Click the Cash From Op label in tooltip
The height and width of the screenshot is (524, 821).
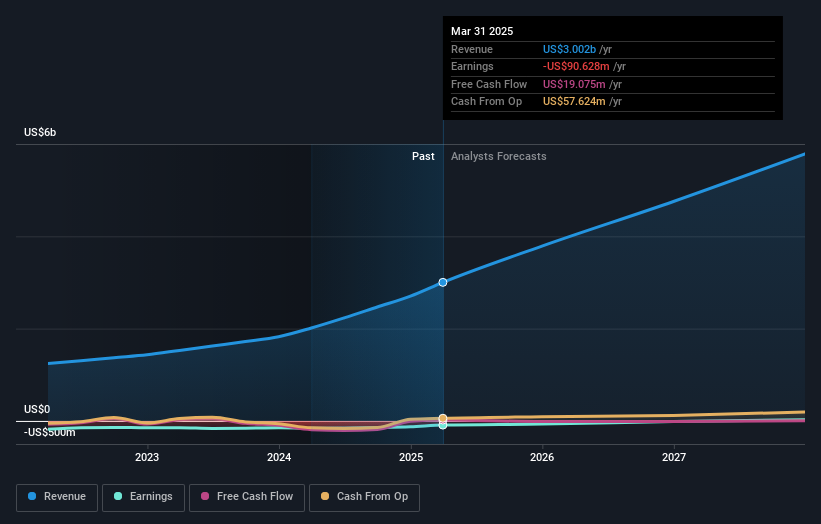pos(486,102)
